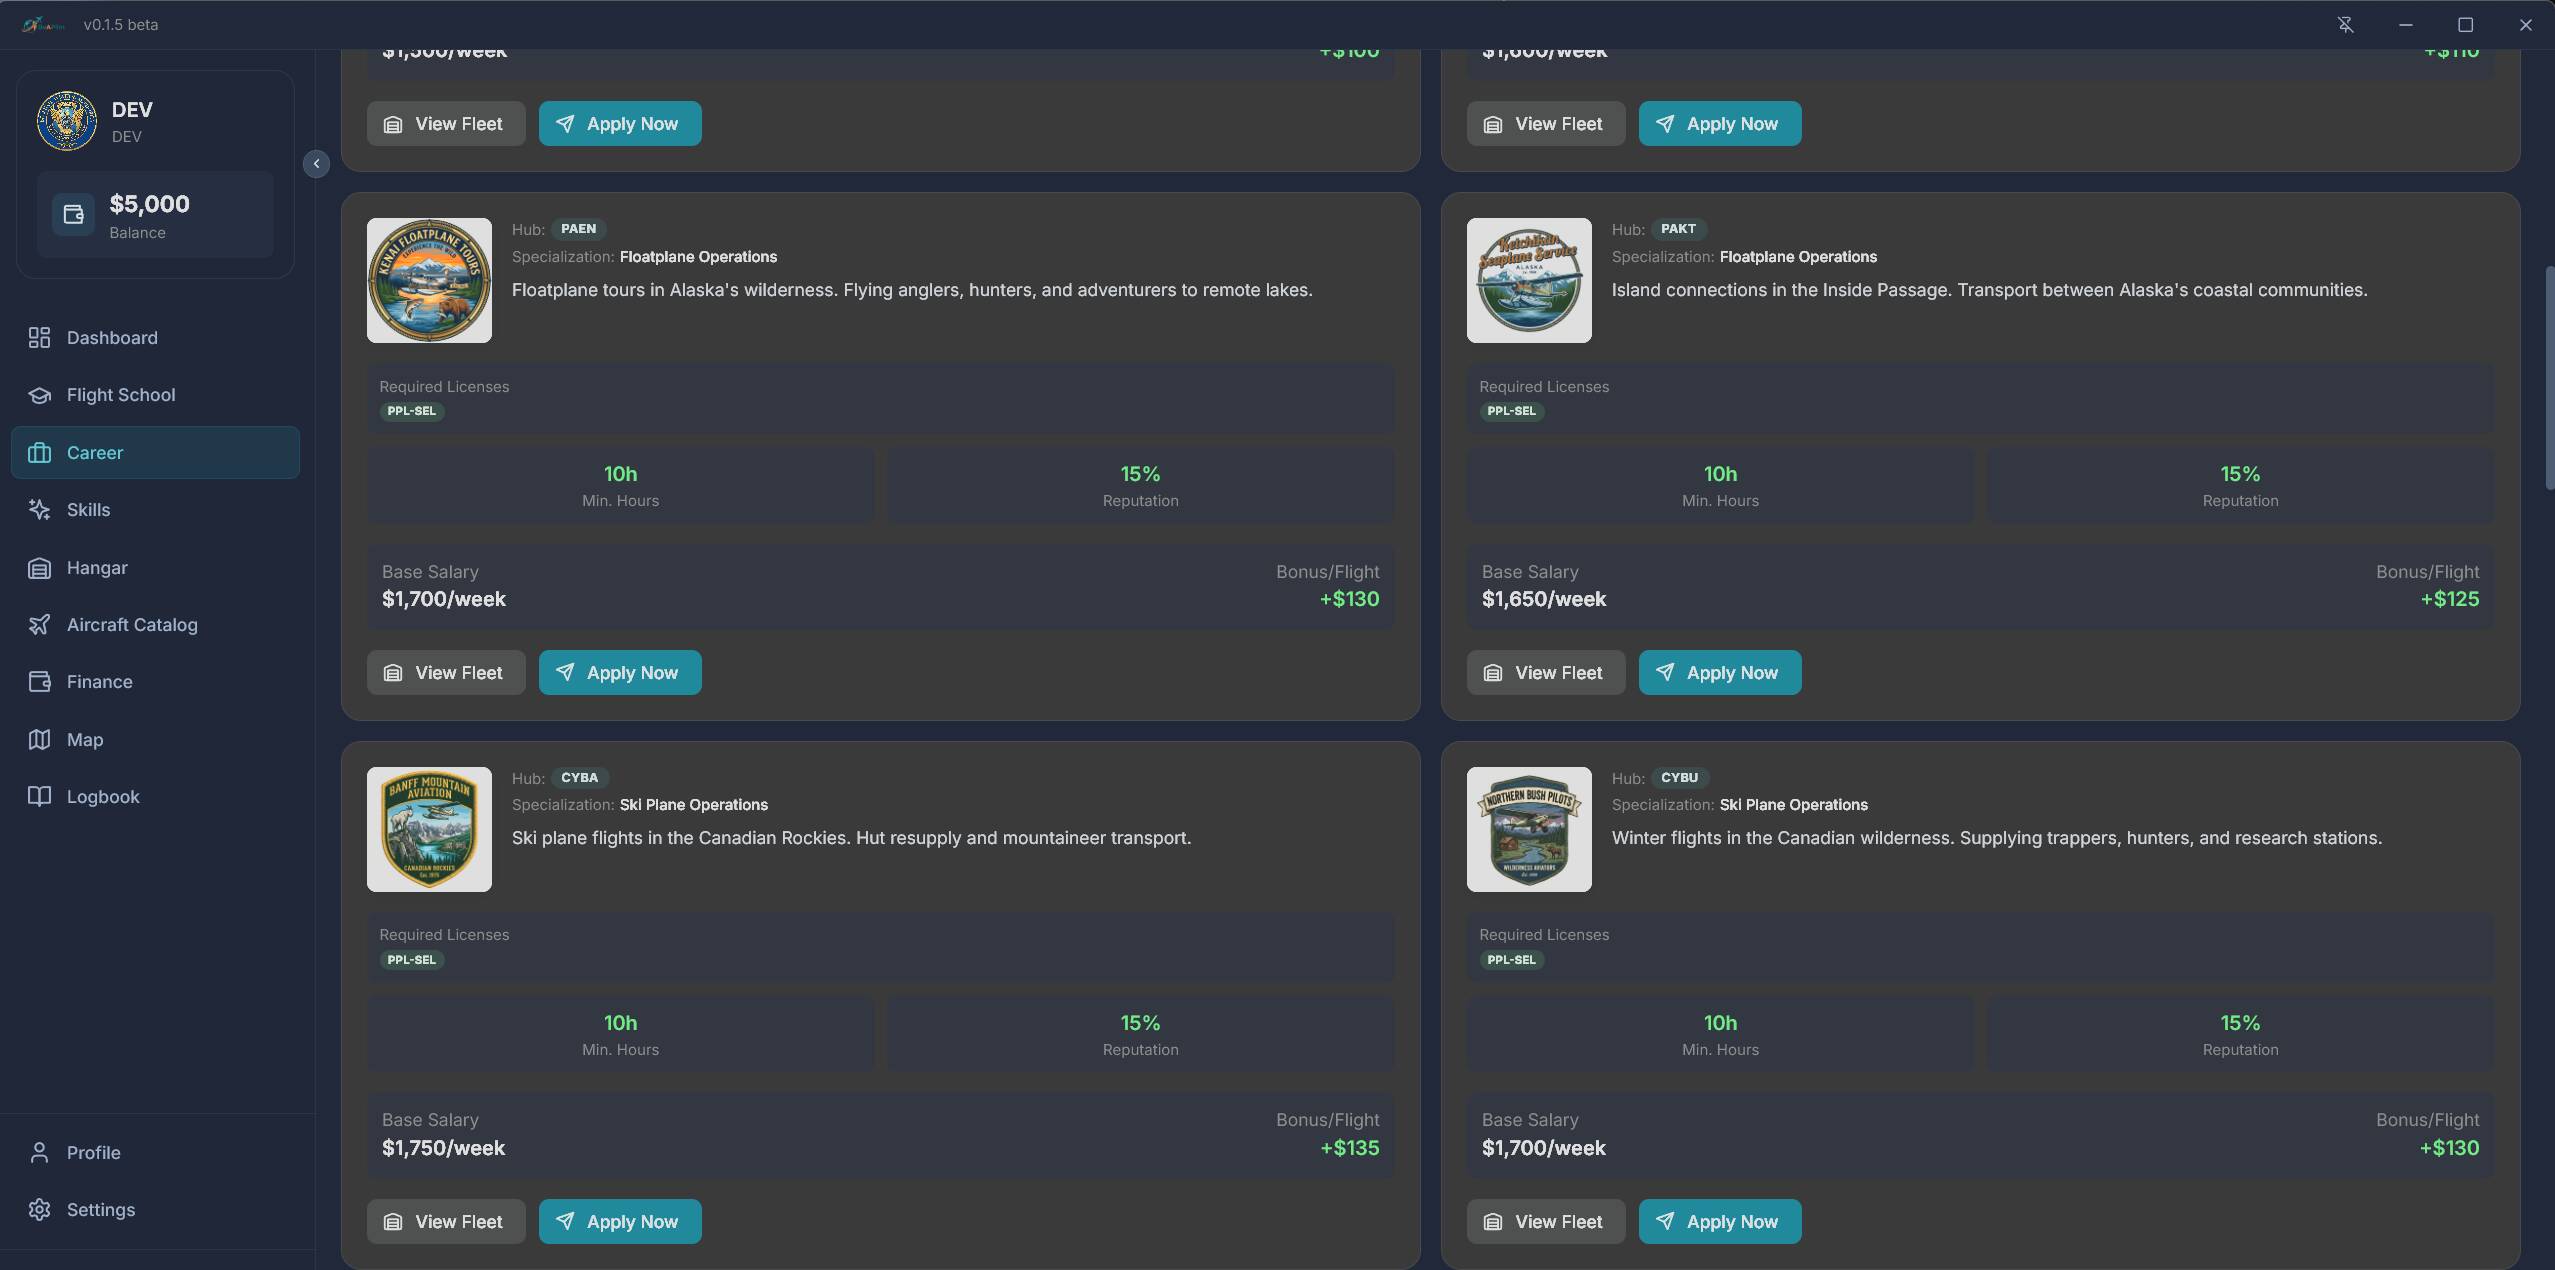Click the Hangar building icon
This screenshot has height=1270, width=2555.
tap(39, 568)
